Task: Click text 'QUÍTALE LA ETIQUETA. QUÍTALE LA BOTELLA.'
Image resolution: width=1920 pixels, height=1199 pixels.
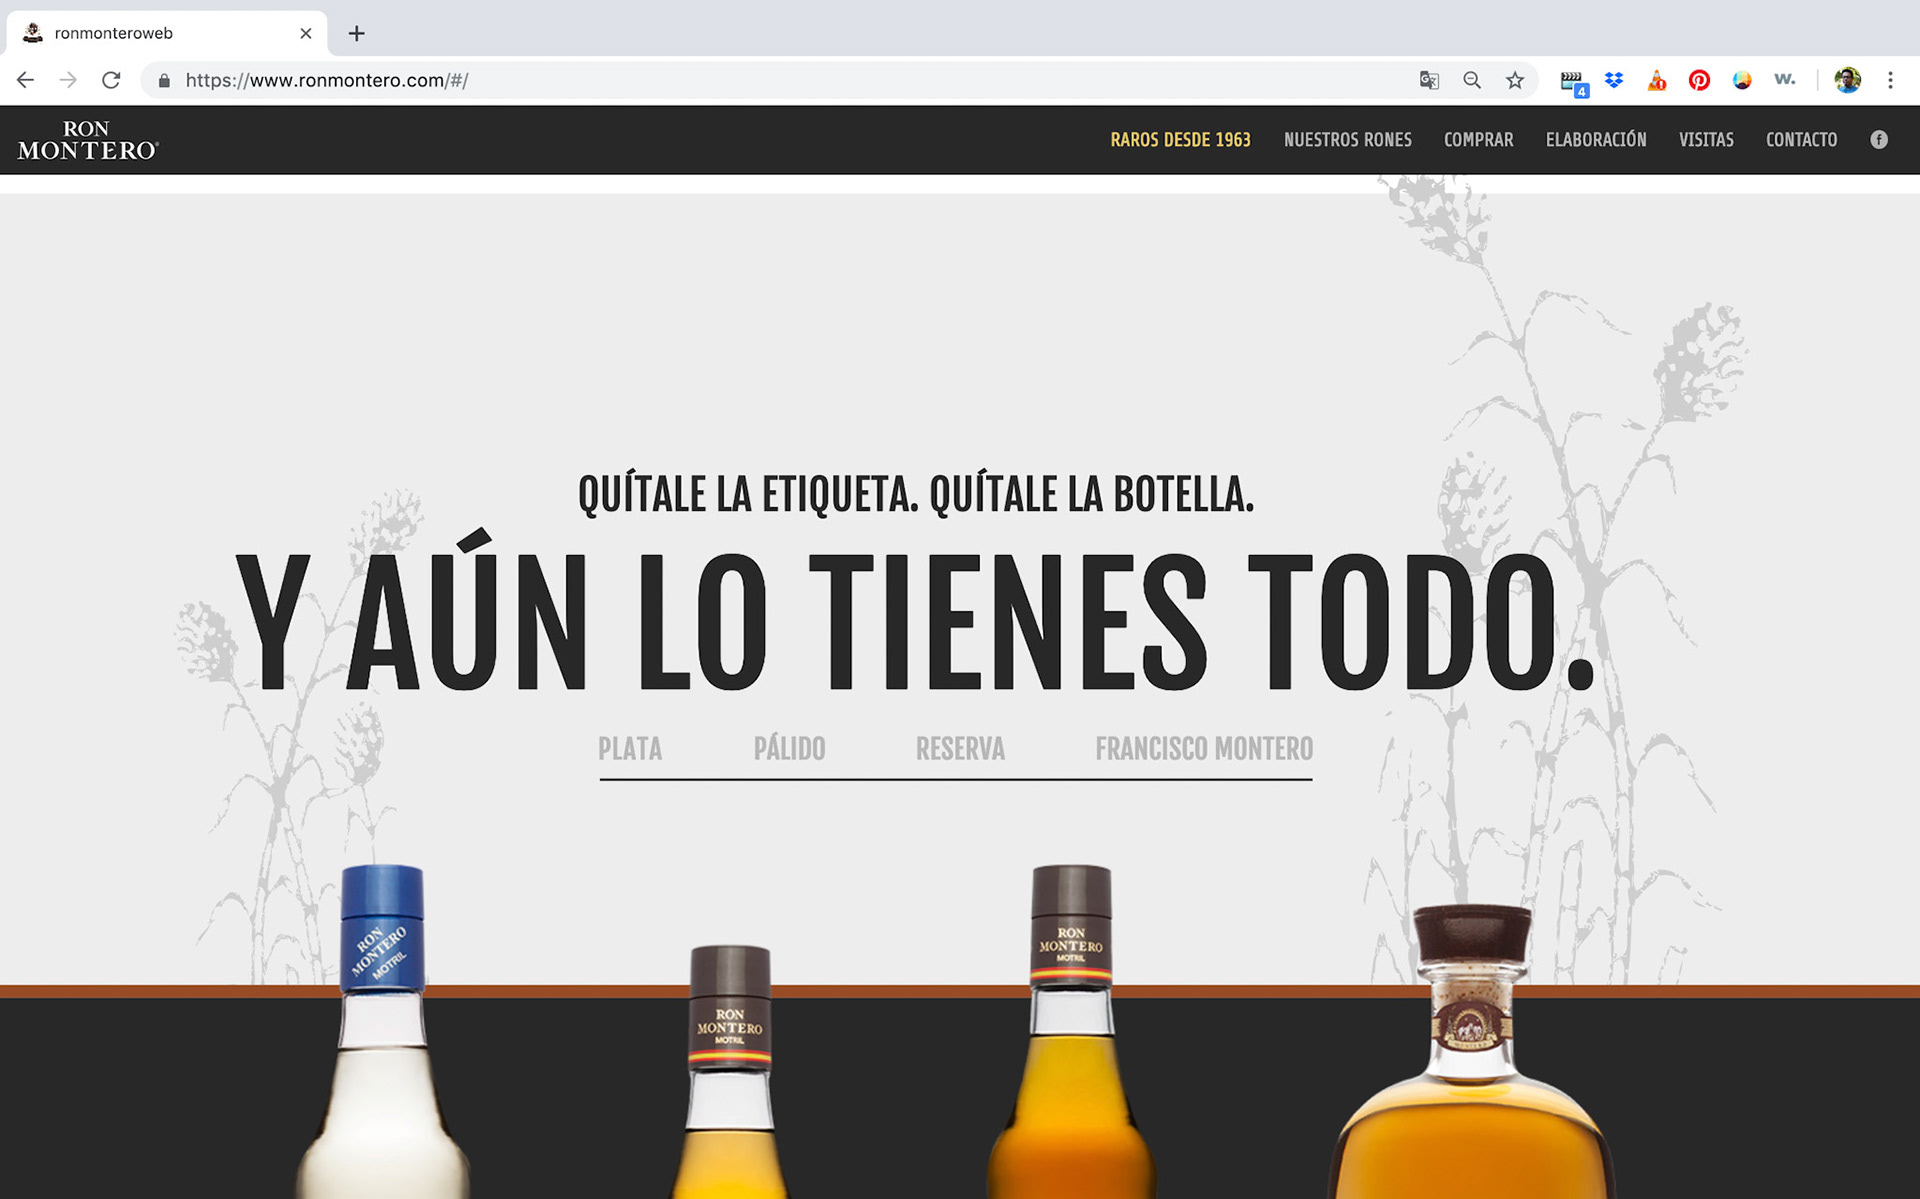Action: tap(916, 494)
